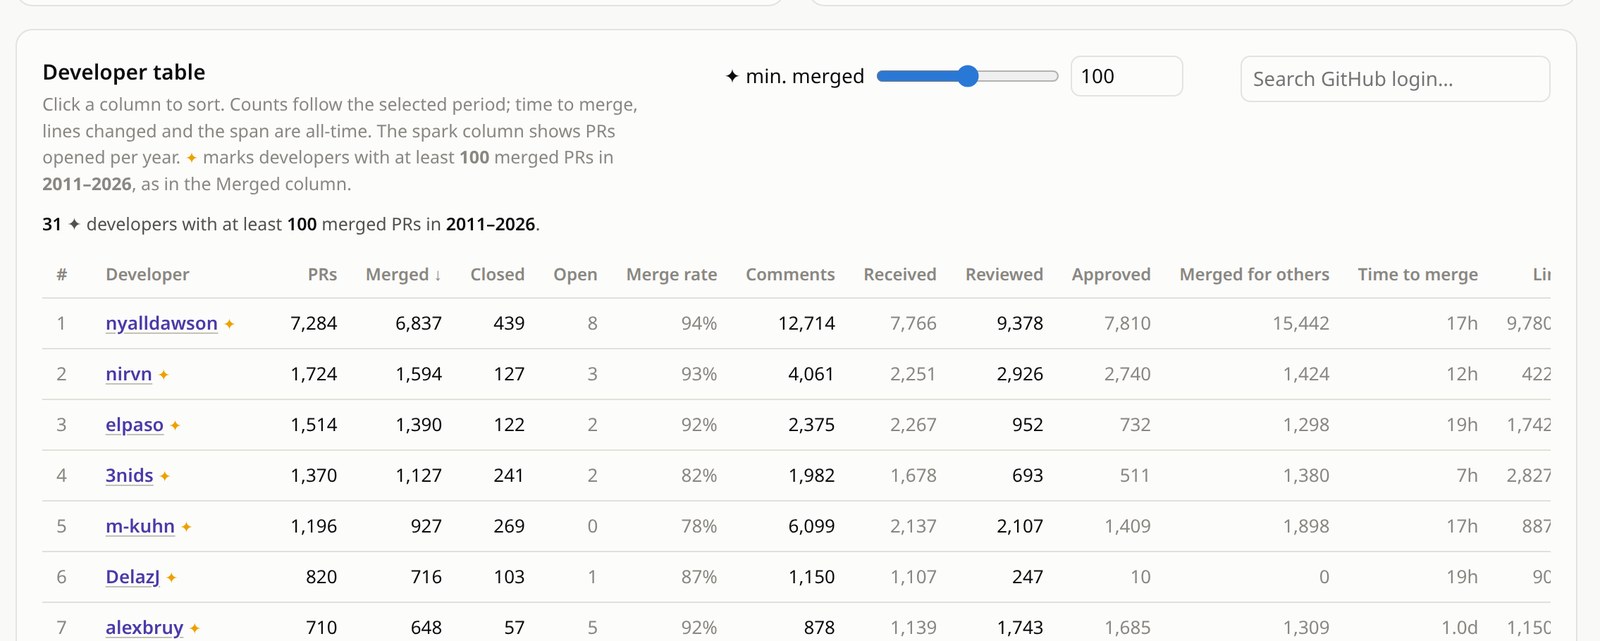The height and width of the screenshot is (641, 1600).
Task: Open the DelazJ developer link
Action: tap(133, 577)
